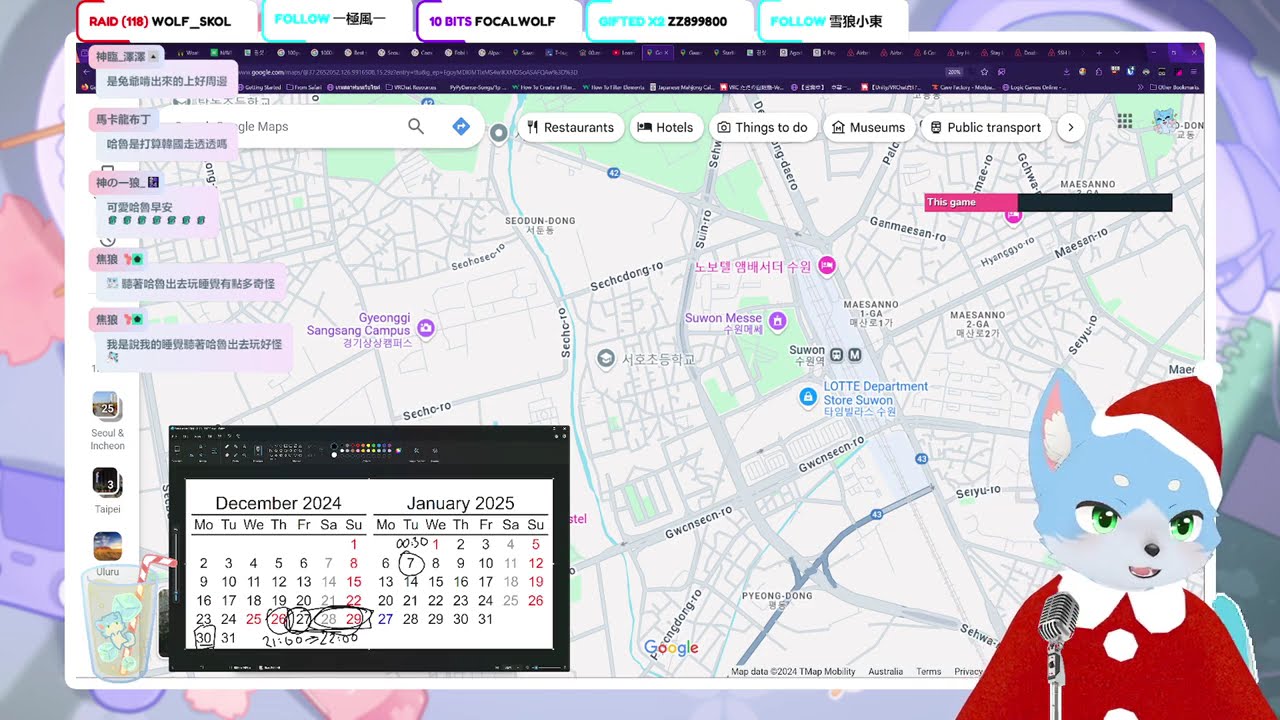The width and height of the screenshot is (1280, 720).
Task: Click the PYEONG-DONG district label
Action: (x=779, y=596)
